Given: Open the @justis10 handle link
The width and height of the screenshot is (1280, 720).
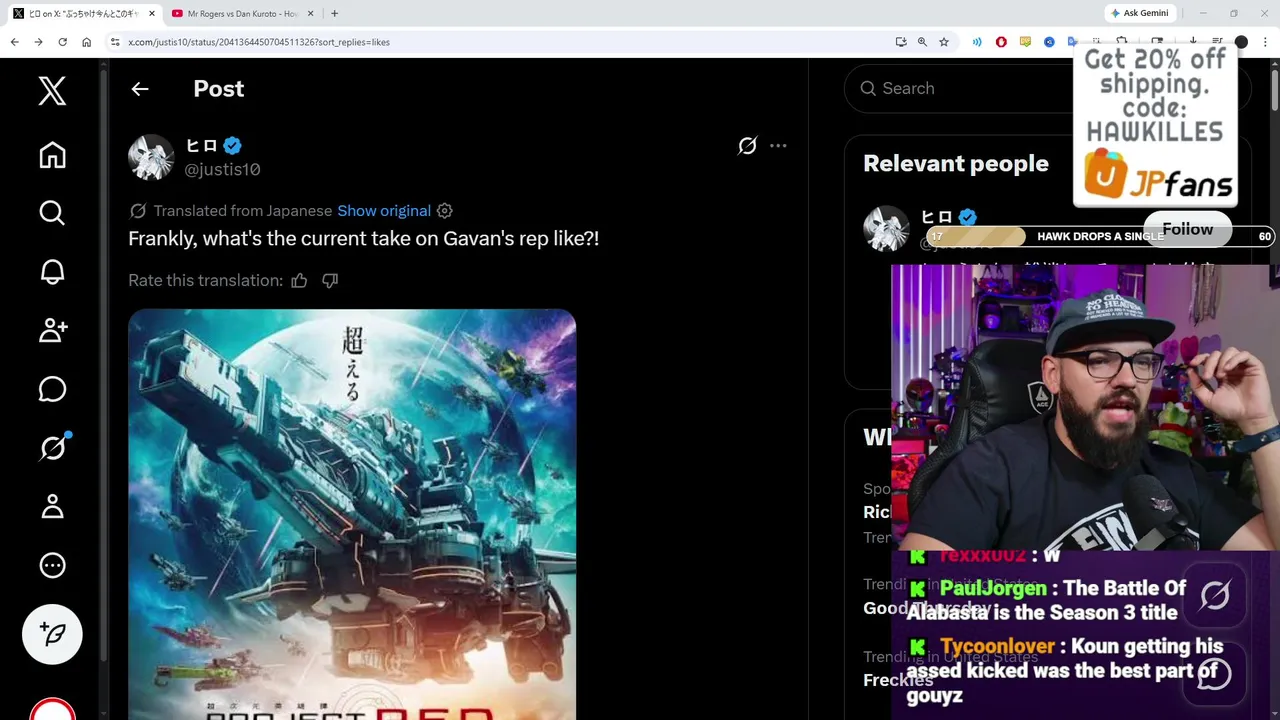Looking at the screenshot, I should click(x=222, y=170).
